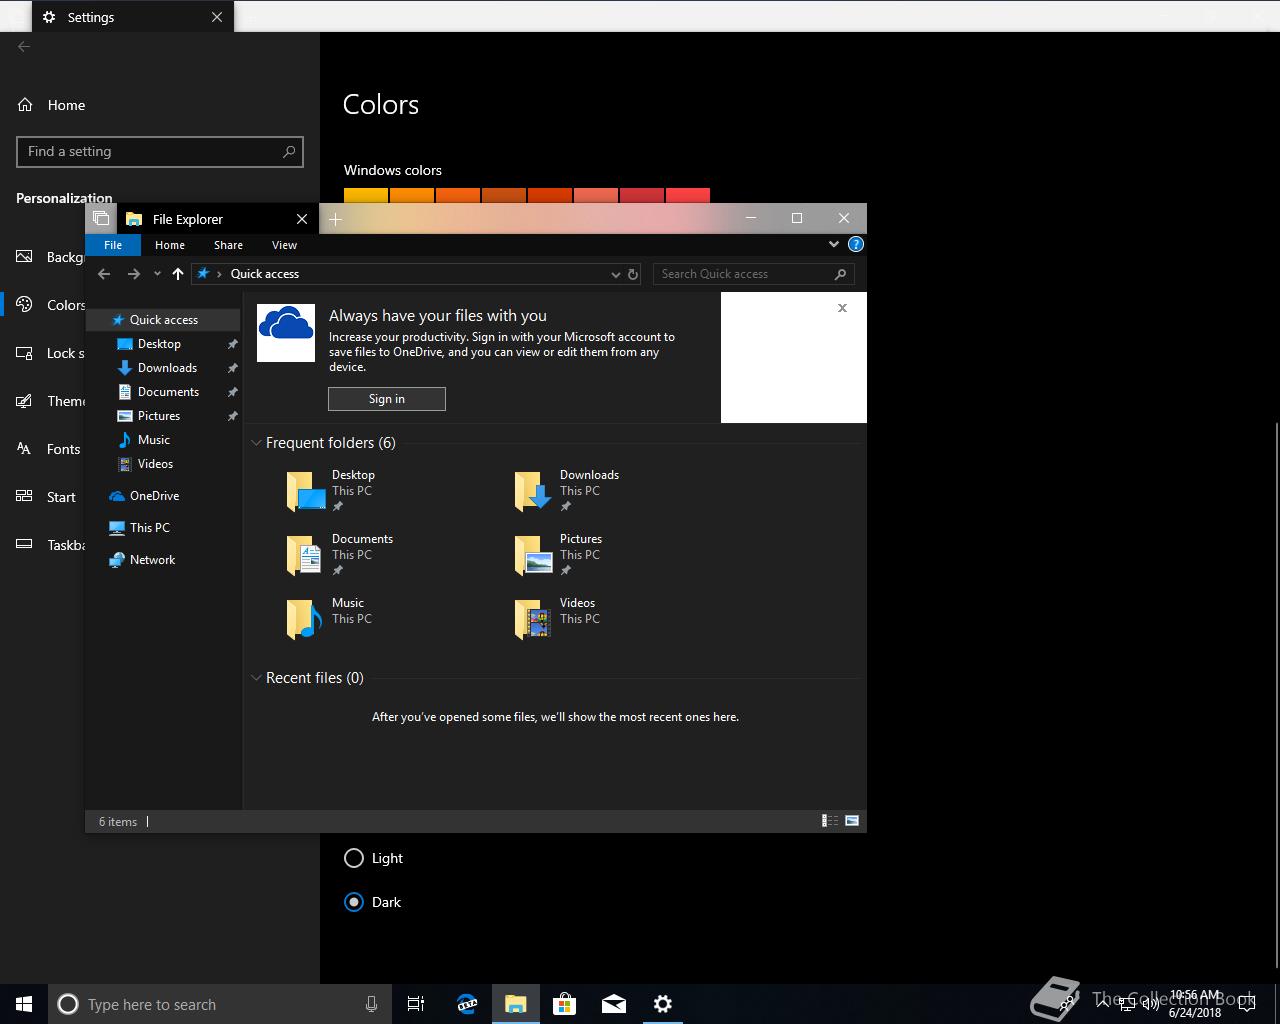Click the chevron before Quick access in address bar
Screen dimensions: 1280x1024
[219, 274]
